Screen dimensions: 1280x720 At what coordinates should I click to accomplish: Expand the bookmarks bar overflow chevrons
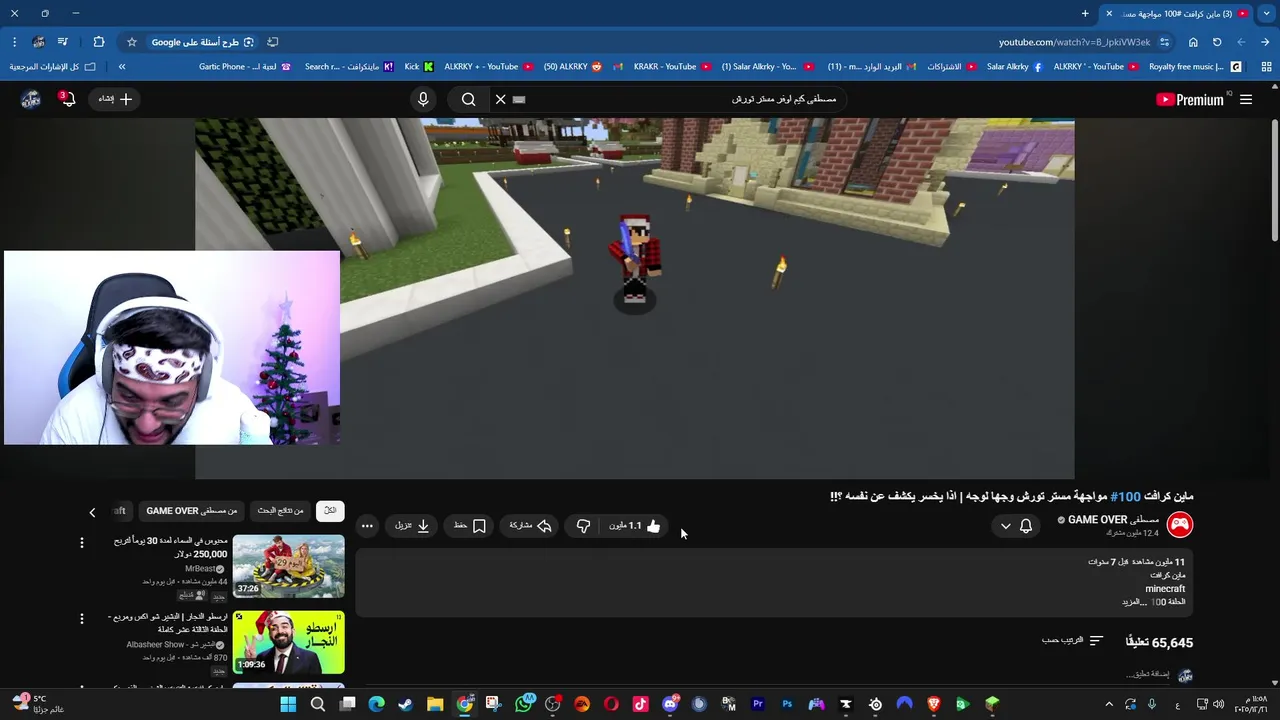(122, 67)
